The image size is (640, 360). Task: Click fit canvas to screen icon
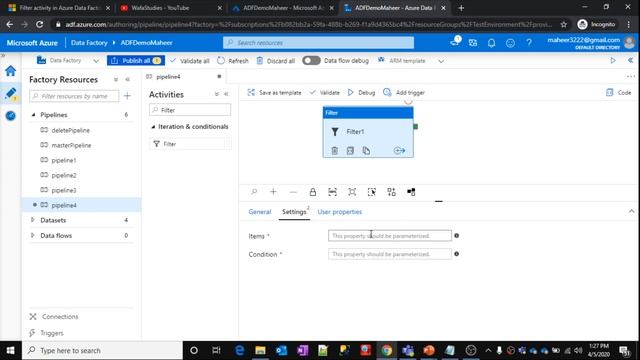point(352,192)
